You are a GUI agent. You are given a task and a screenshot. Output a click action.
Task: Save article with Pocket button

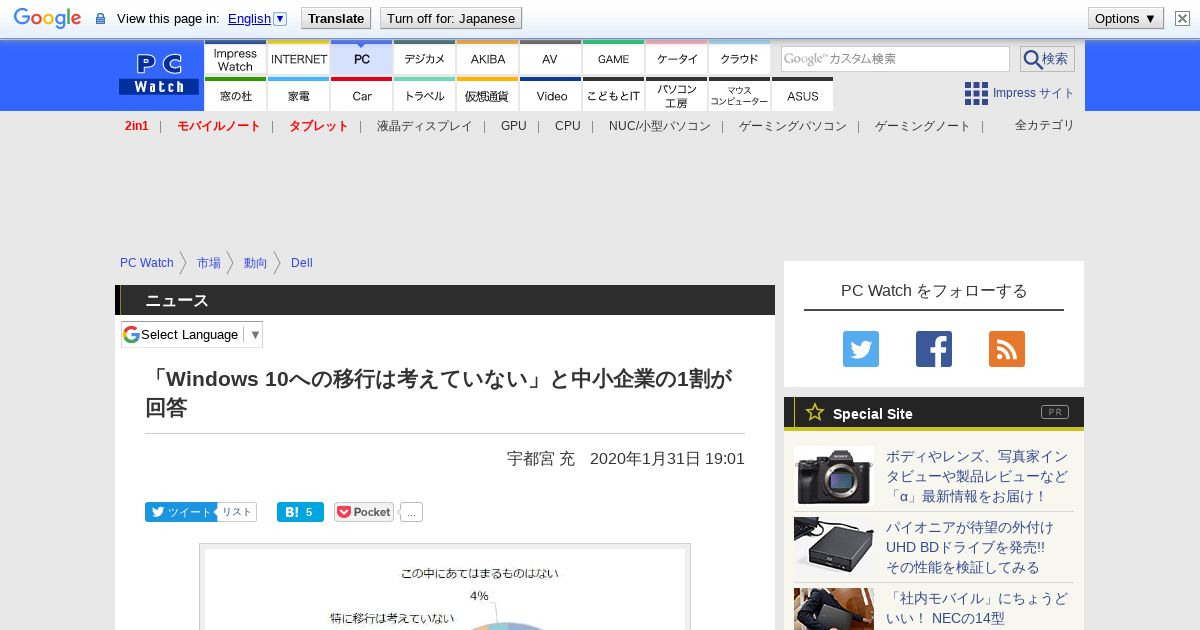point(364,512)
